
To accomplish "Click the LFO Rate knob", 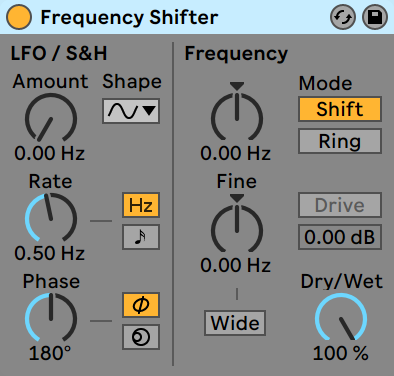I will coord(51,218).
